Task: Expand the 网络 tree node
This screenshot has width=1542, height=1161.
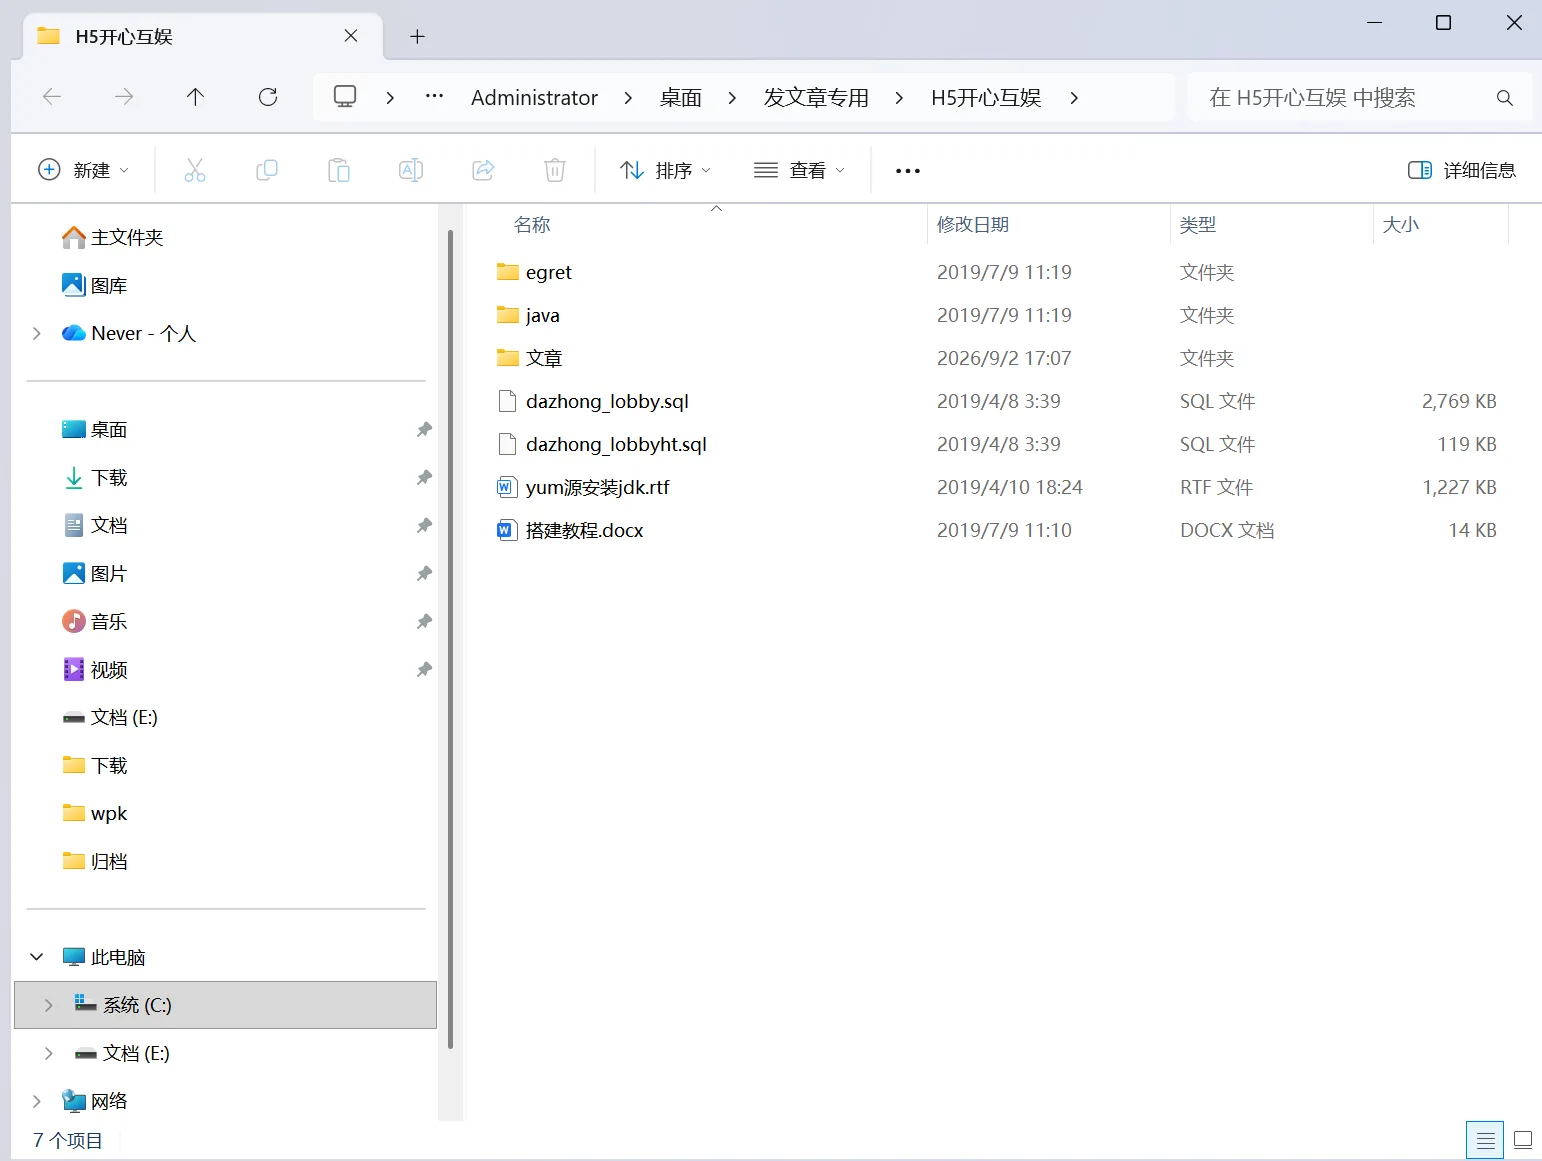Action: (x=37, y=1101)
